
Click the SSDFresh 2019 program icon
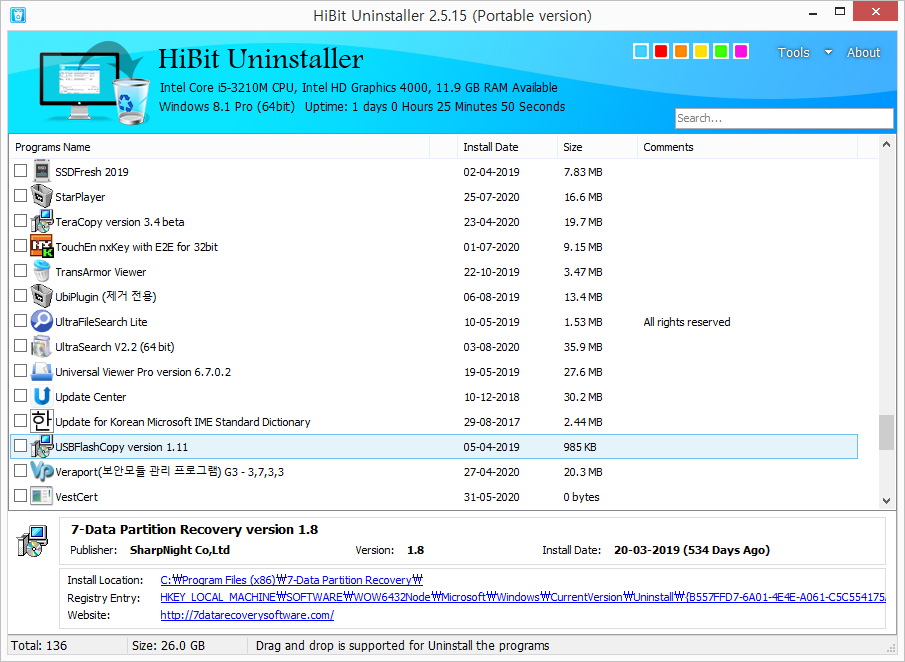point(42,171)
